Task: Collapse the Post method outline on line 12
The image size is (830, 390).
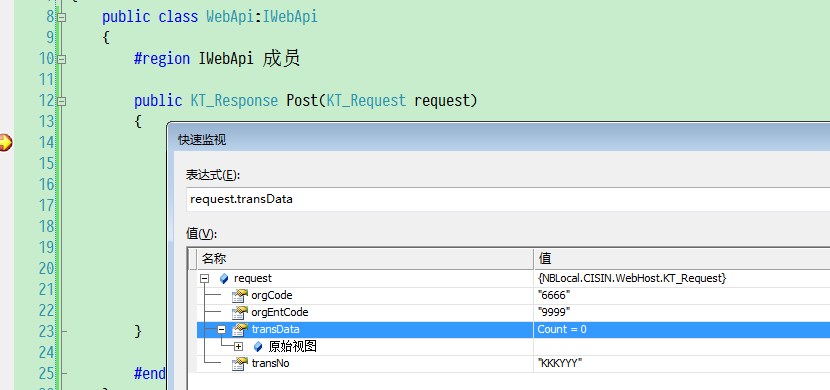Action: coord(61,101)
